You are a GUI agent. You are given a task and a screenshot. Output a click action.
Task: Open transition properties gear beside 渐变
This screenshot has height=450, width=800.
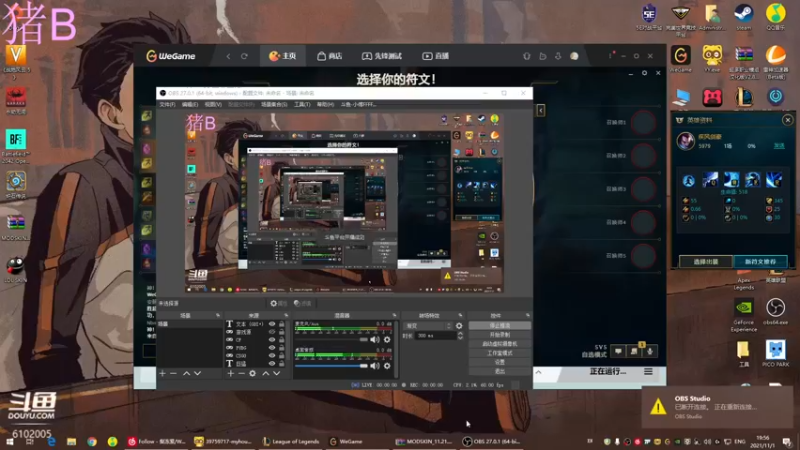459,326
